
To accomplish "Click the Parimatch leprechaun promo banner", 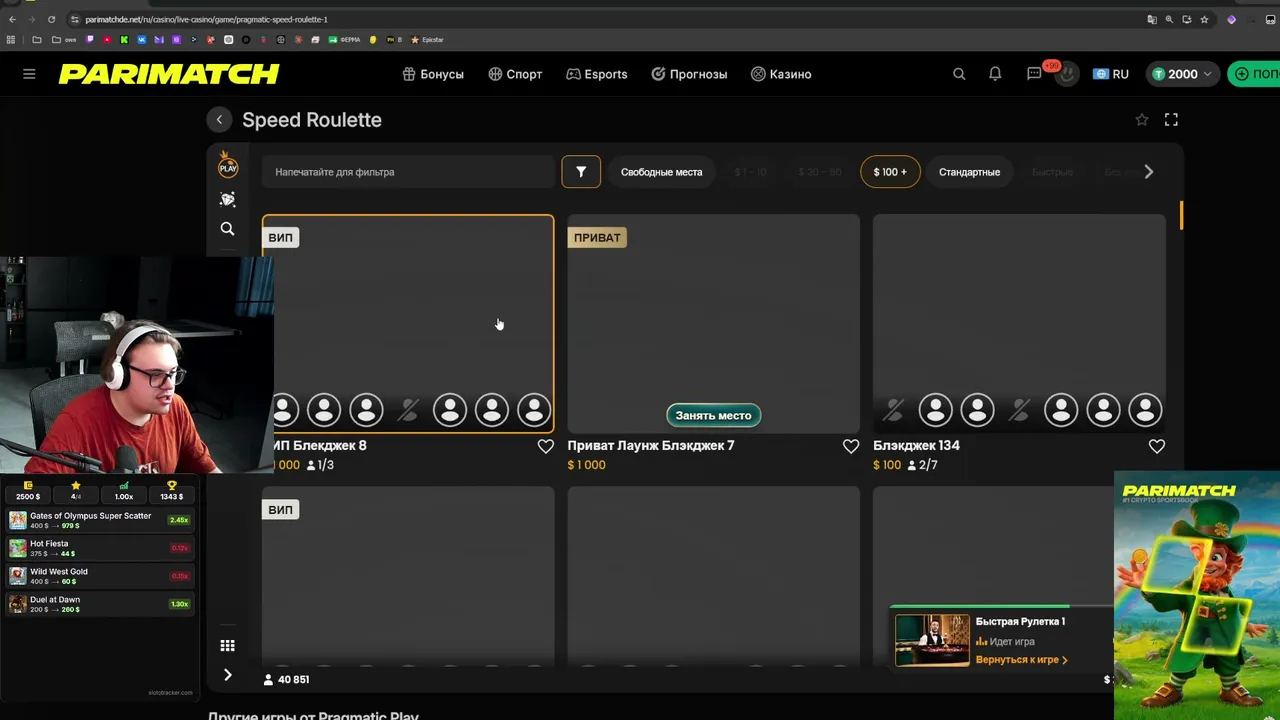I will 1197,596.
